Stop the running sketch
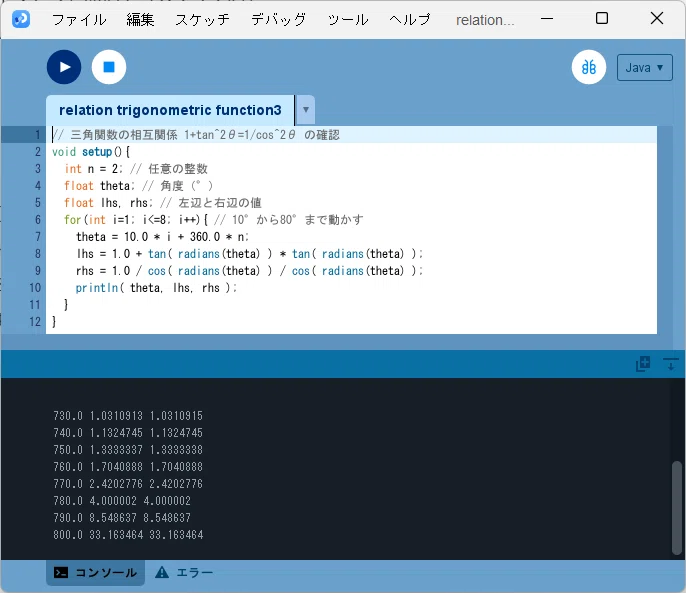This screenshot has height=593, width=686. [x=109, y=67]
